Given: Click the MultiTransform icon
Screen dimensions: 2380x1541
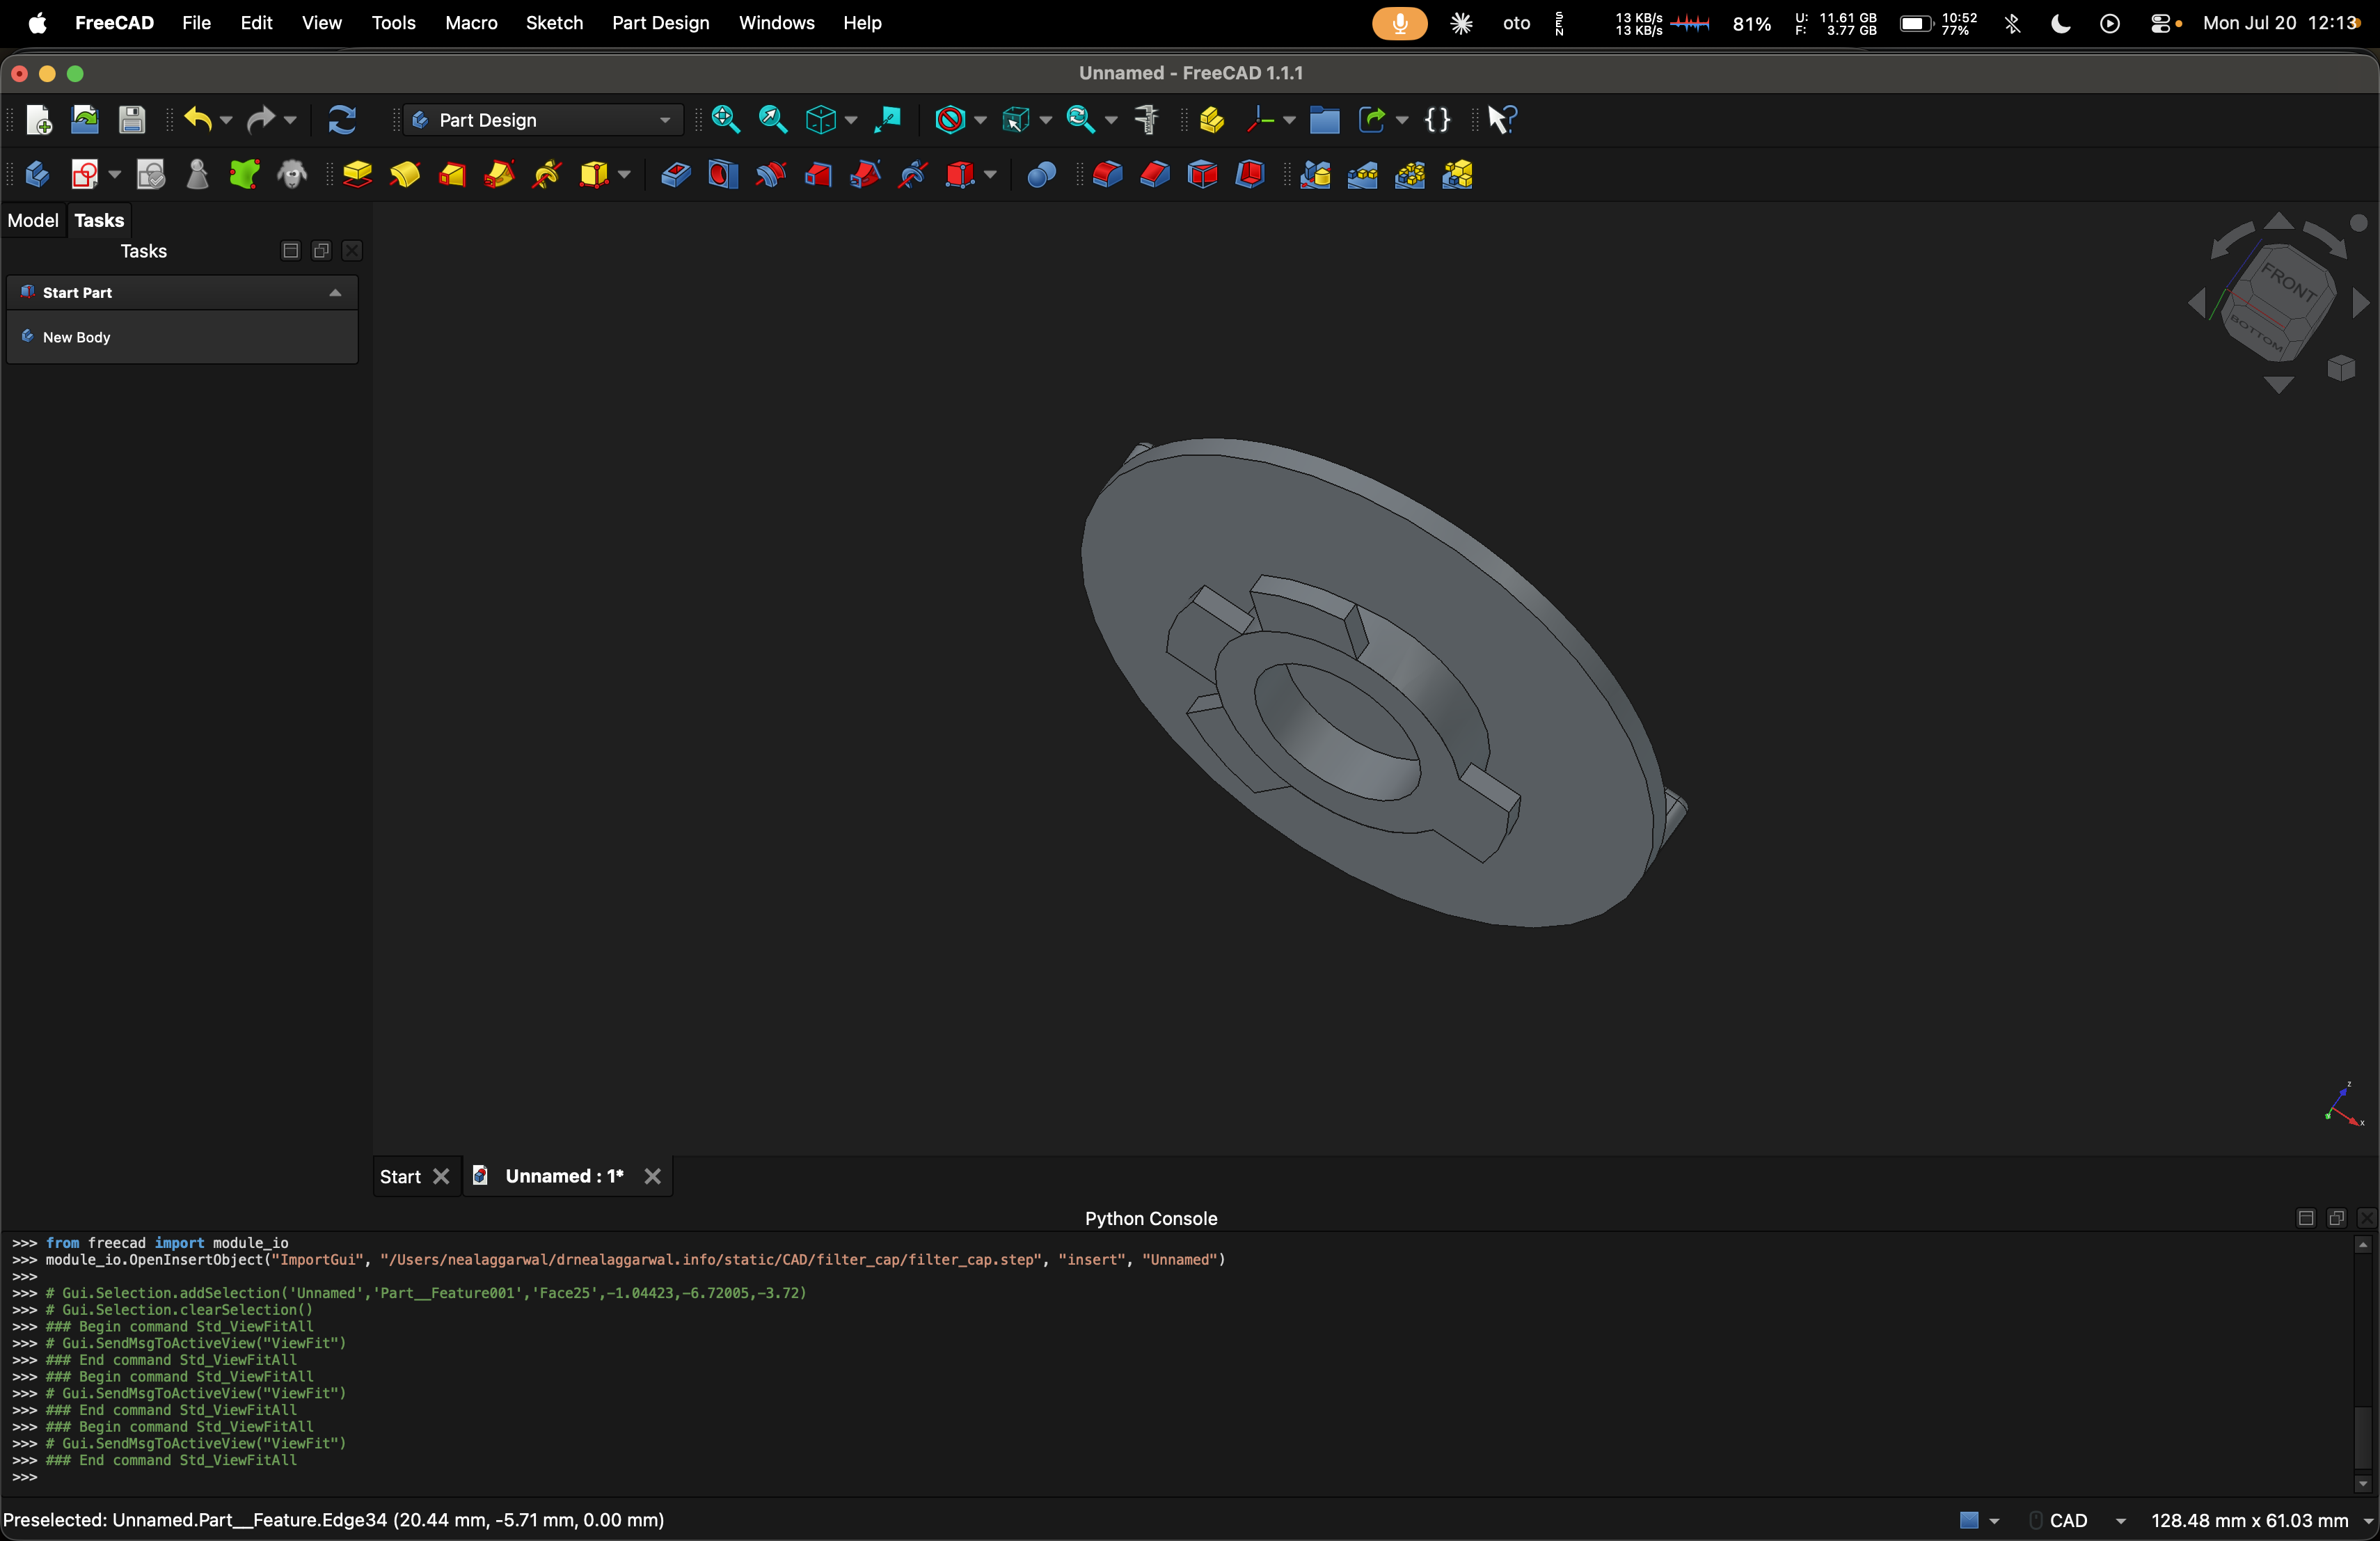Looking at the screenshot, I should (x=1458, y=175).
